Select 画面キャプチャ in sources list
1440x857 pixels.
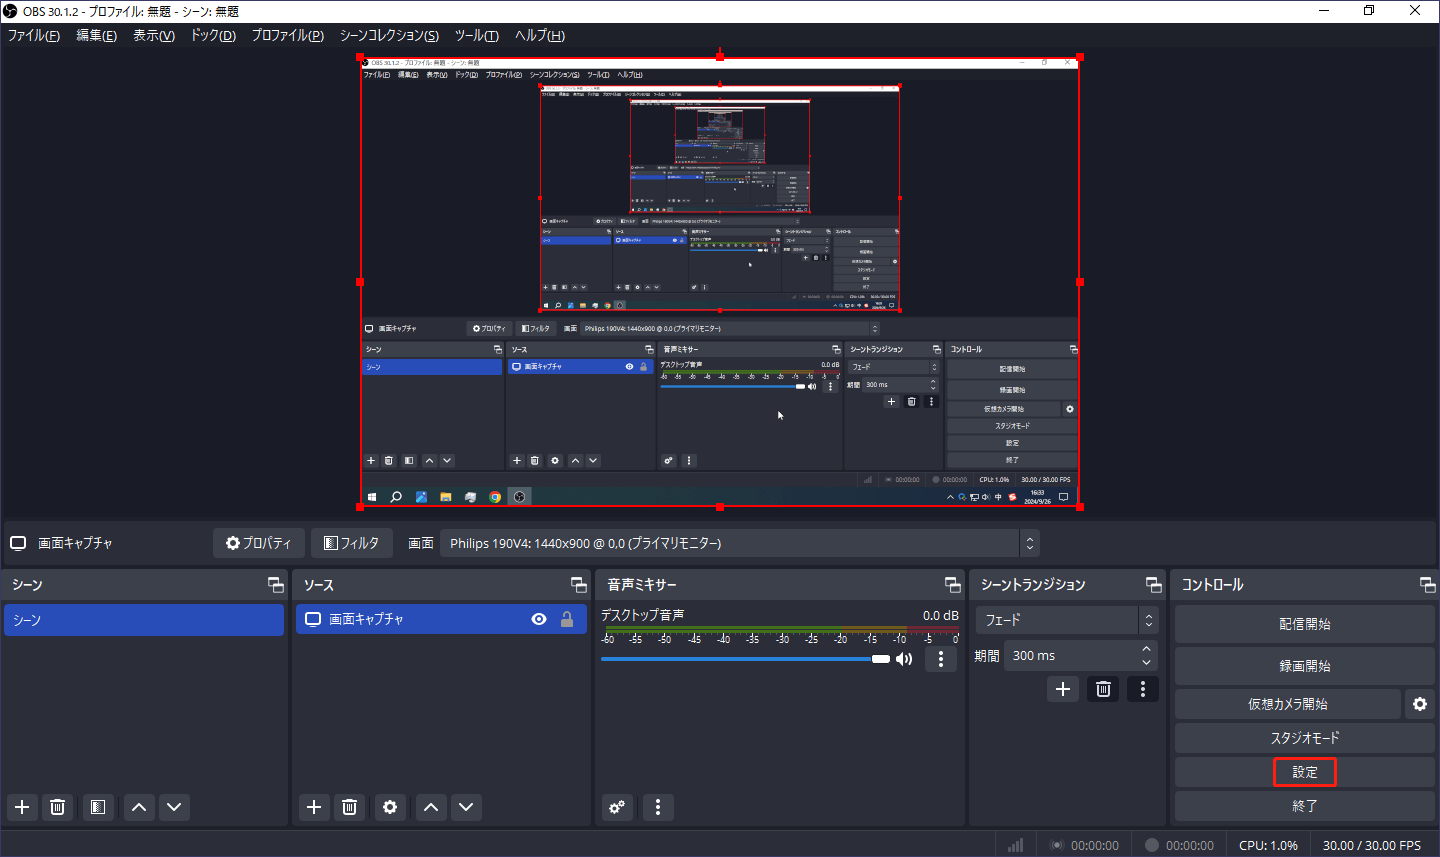click(x=441, y=619)
